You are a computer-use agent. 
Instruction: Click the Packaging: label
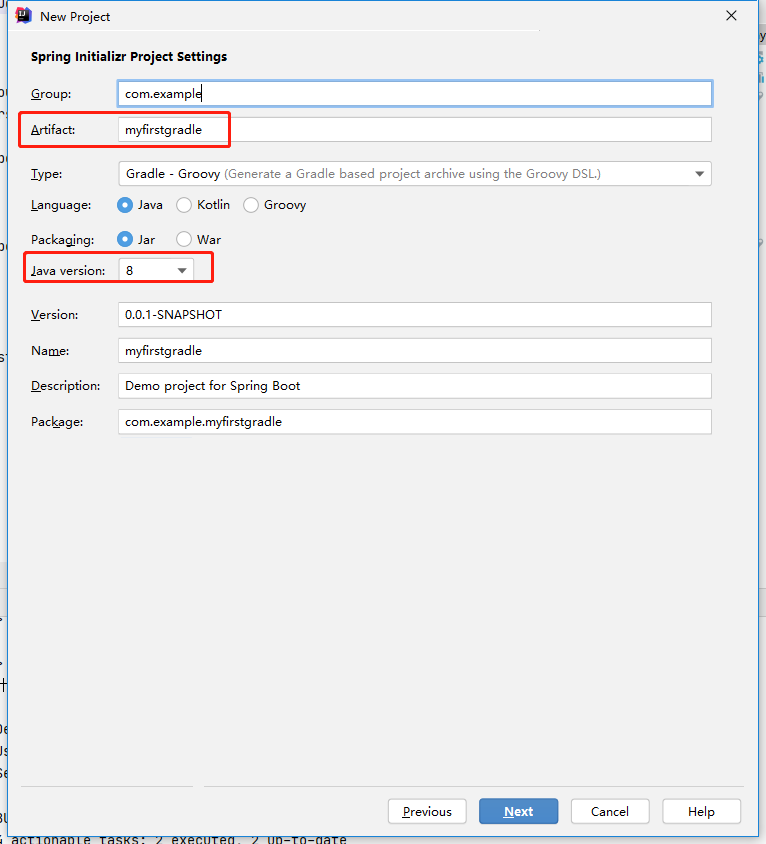point(62,240)
